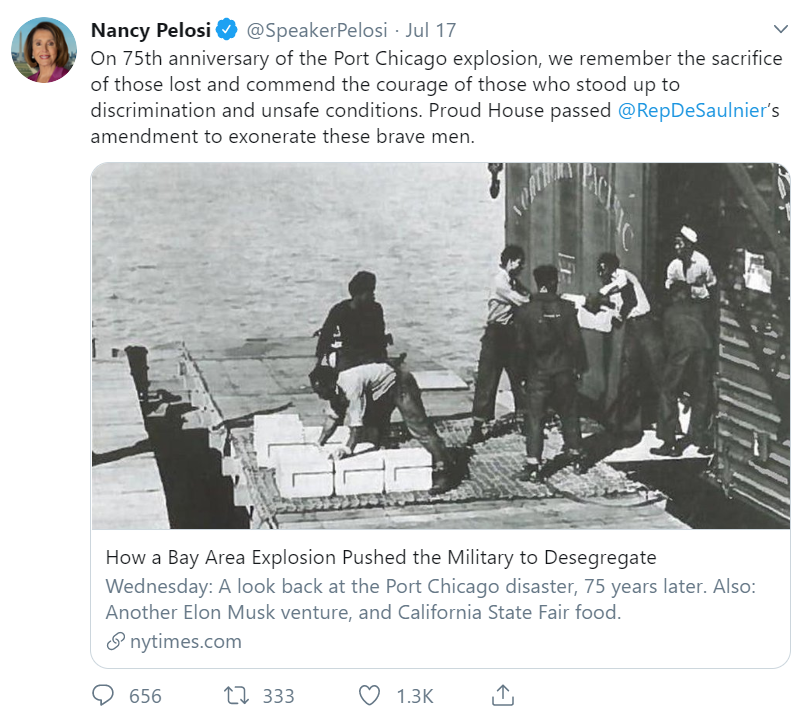Image resolution: width=800 pixels, height=723 pixels.
Task: Click the 333 retweets count
Action: click(279, 696)
